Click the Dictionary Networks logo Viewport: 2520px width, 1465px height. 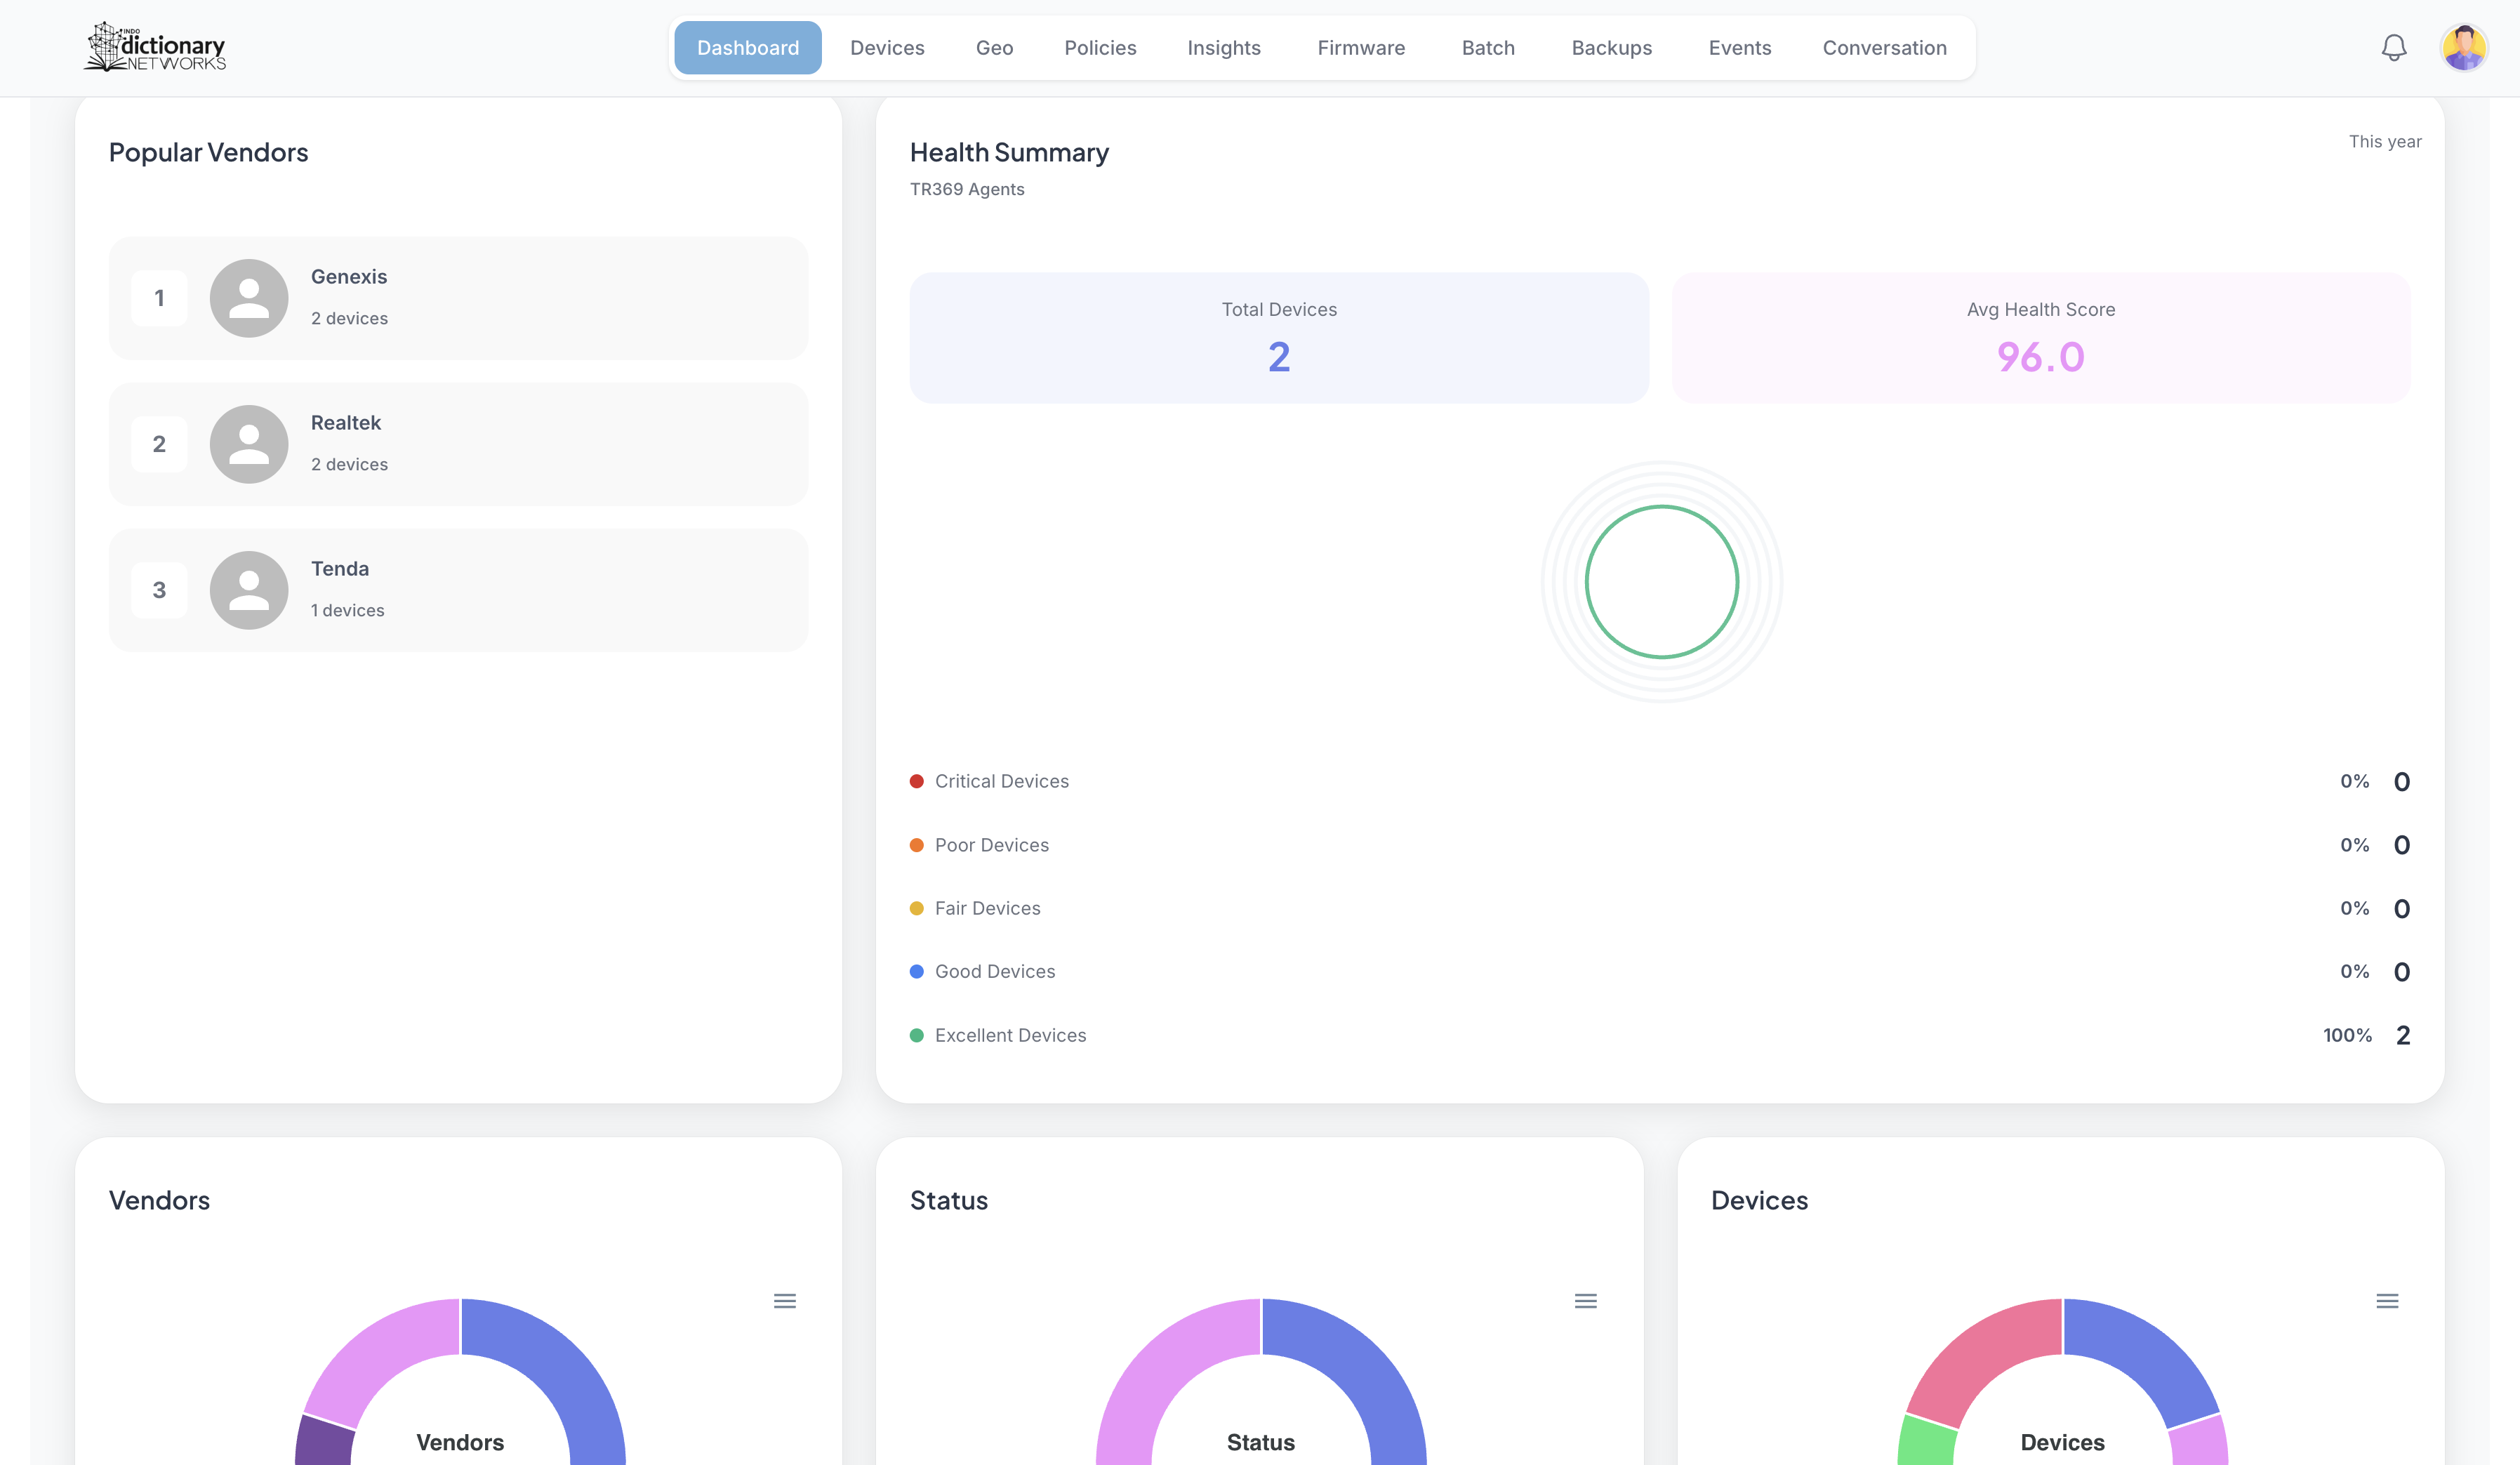coord(156,47)
